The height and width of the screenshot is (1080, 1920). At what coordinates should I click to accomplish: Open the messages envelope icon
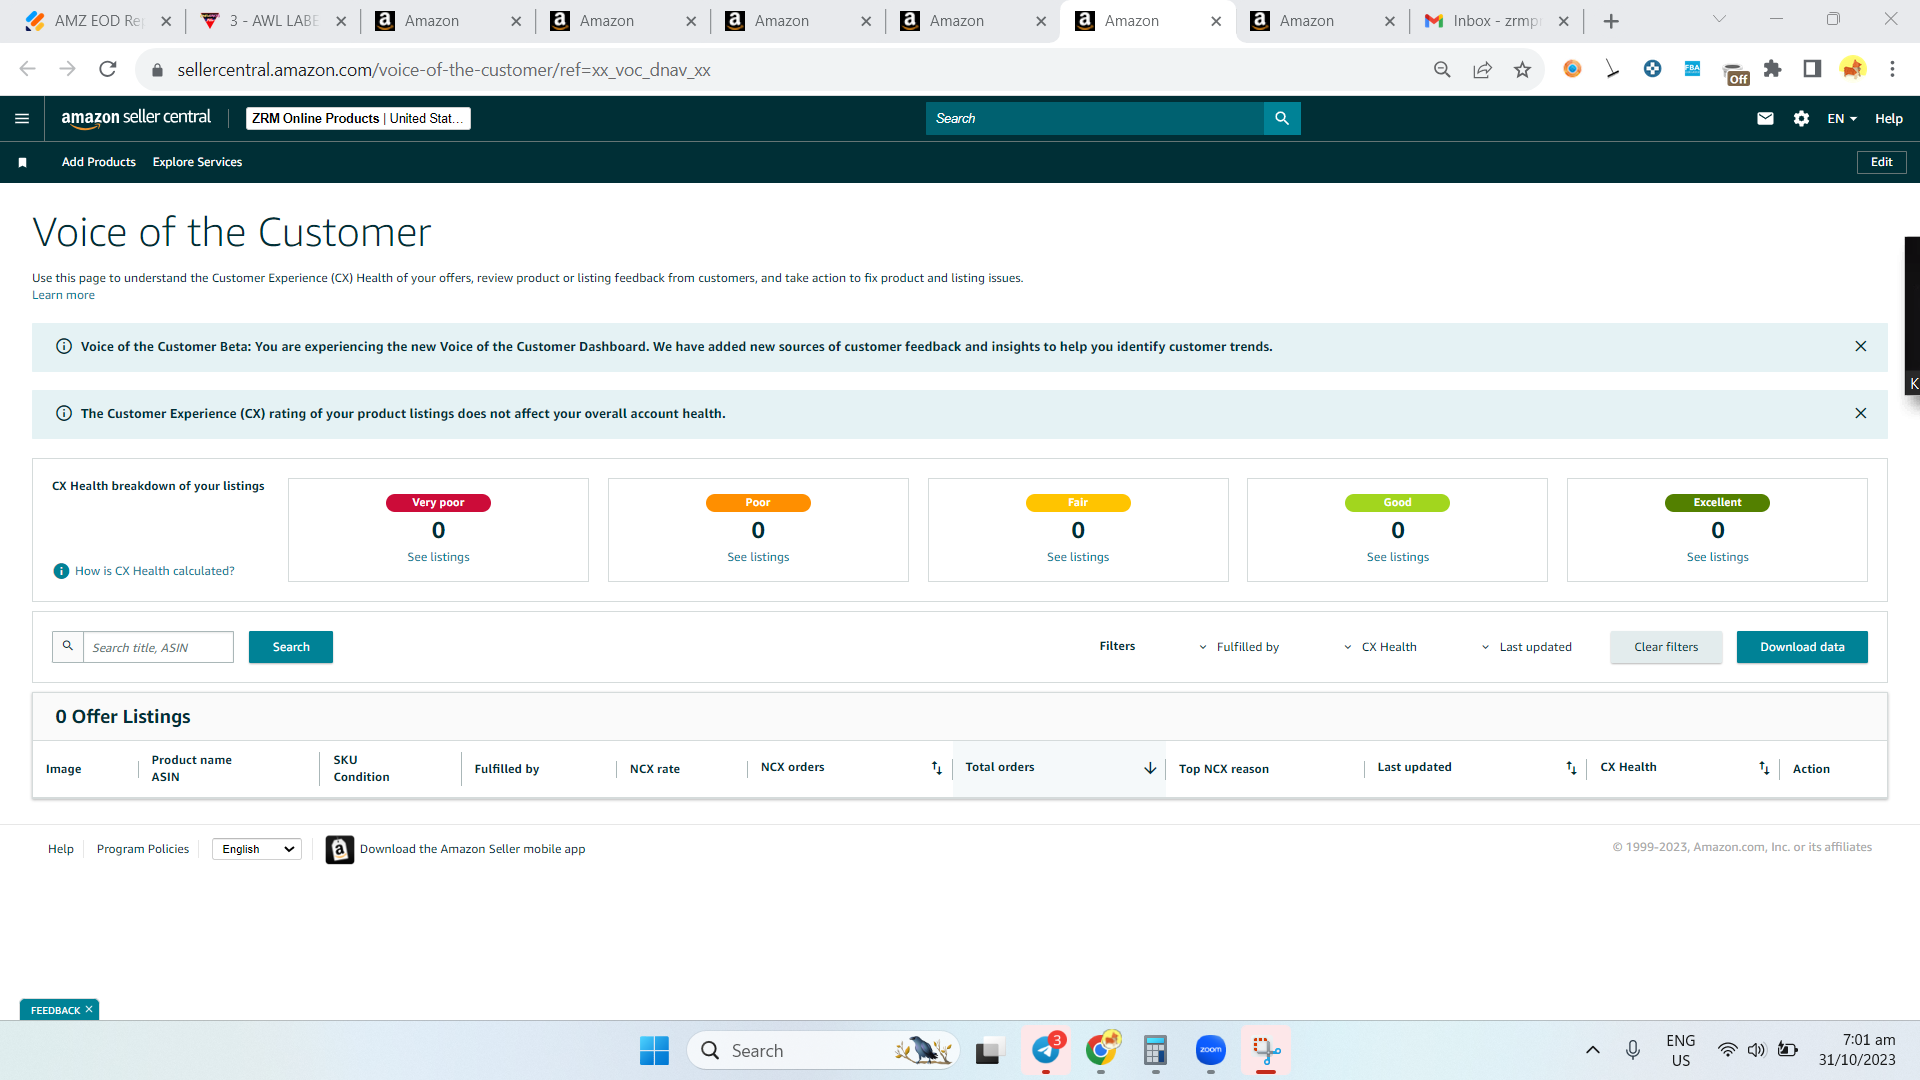click(1765, 119)
